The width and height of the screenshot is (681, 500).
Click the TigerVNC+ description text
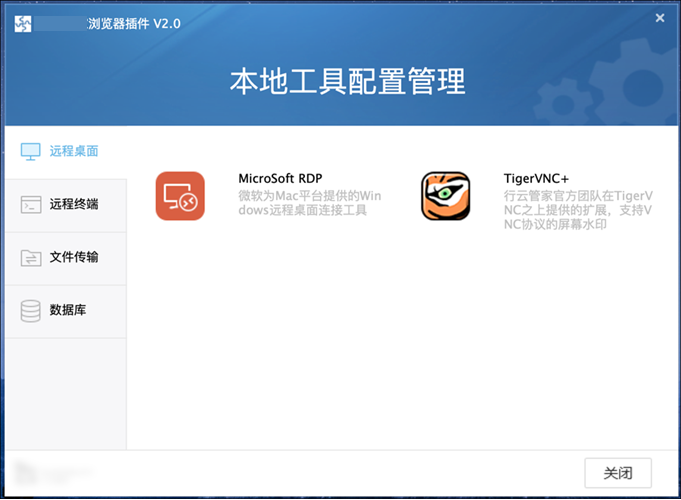coord(578,210)
